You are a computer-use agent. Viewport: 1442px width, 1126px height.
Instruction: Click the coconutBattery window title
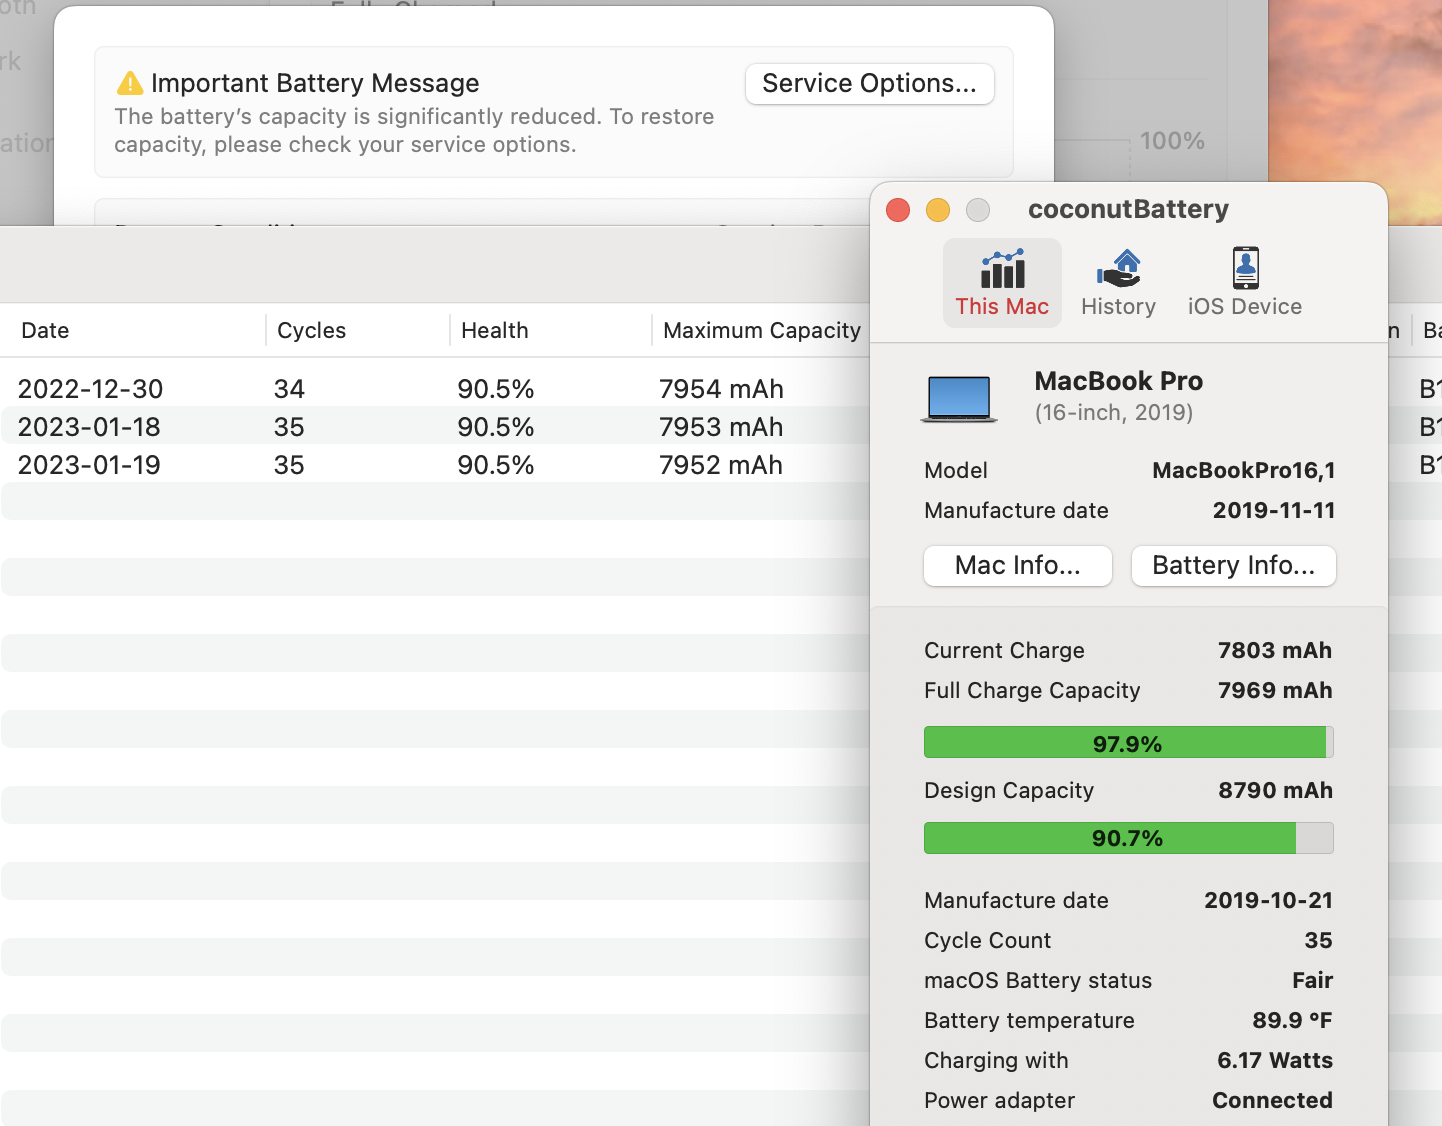point(1128,210)
